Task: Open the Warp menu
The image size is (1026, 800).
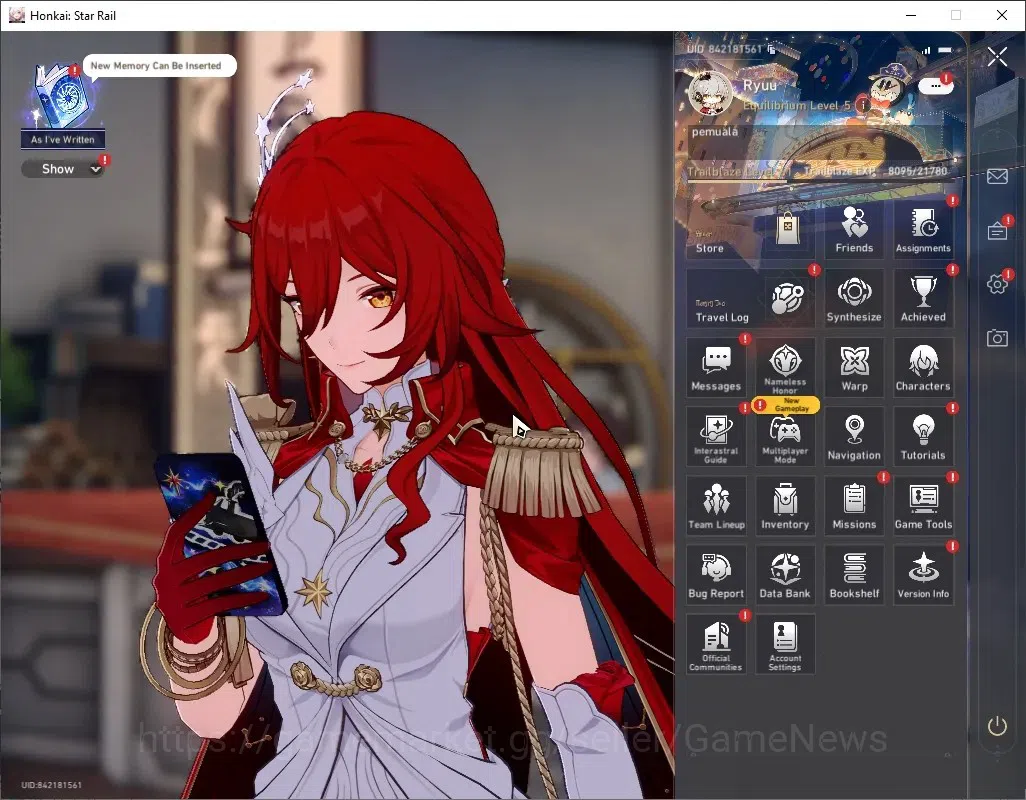Action: [x=854, y=368]
